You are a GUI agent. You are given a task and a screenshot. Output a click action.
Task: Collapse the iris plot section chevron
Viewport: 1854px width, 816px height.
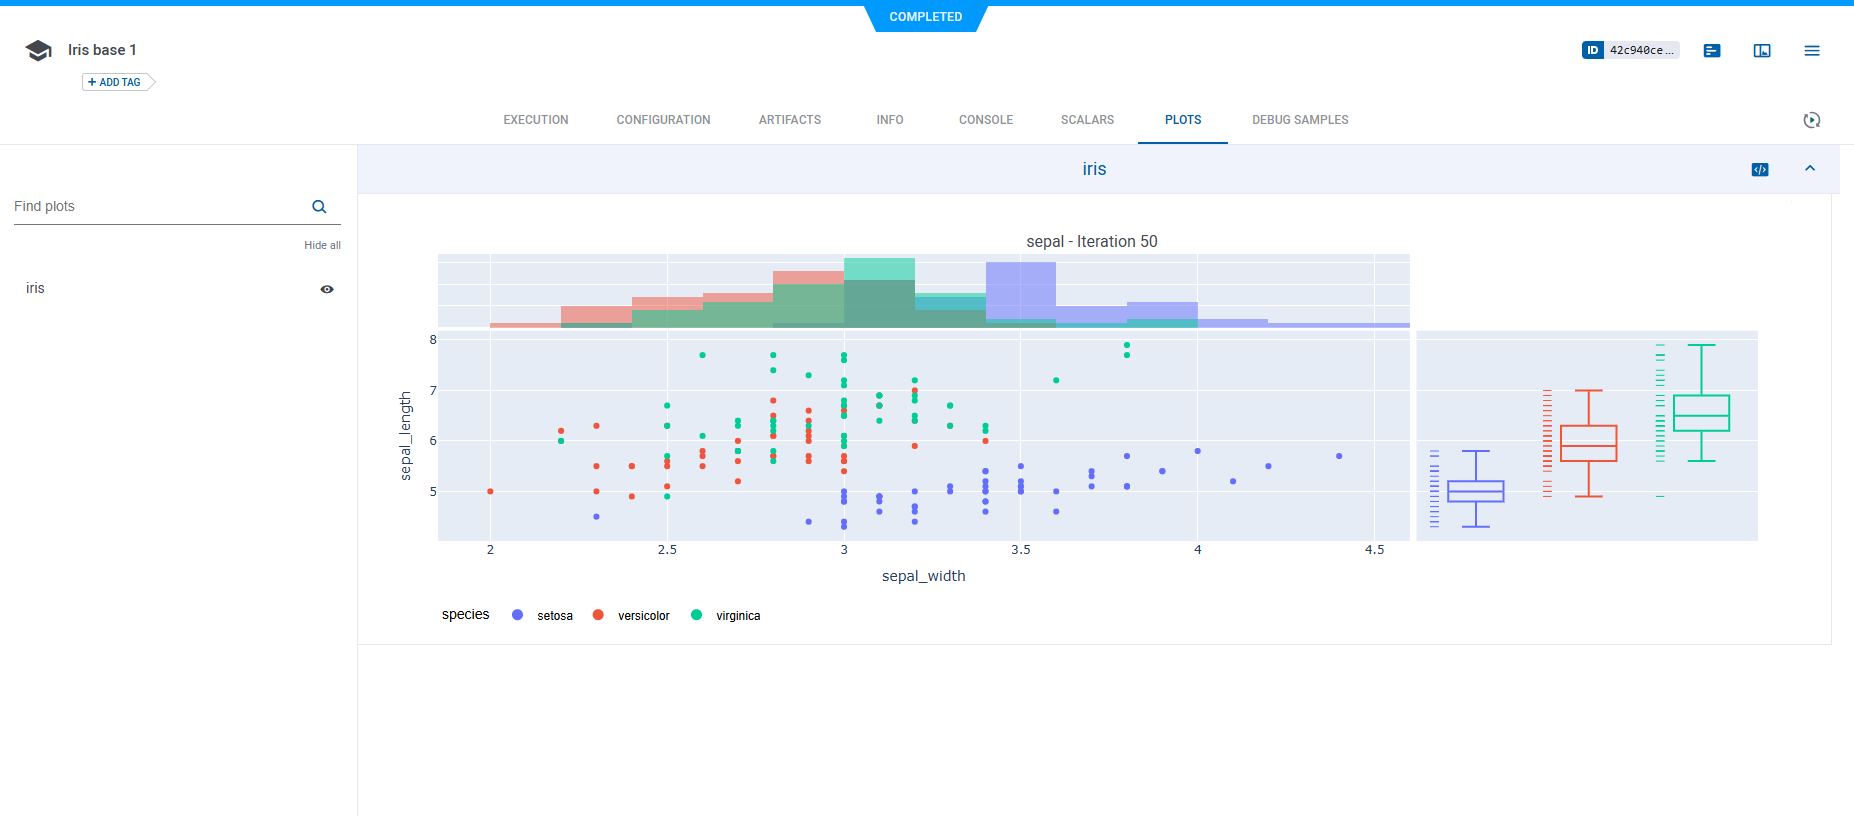1810,169
